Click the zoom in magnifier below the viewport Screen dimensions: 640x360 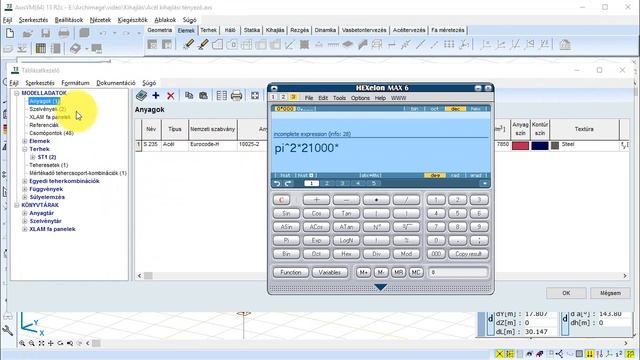(22, 343)
